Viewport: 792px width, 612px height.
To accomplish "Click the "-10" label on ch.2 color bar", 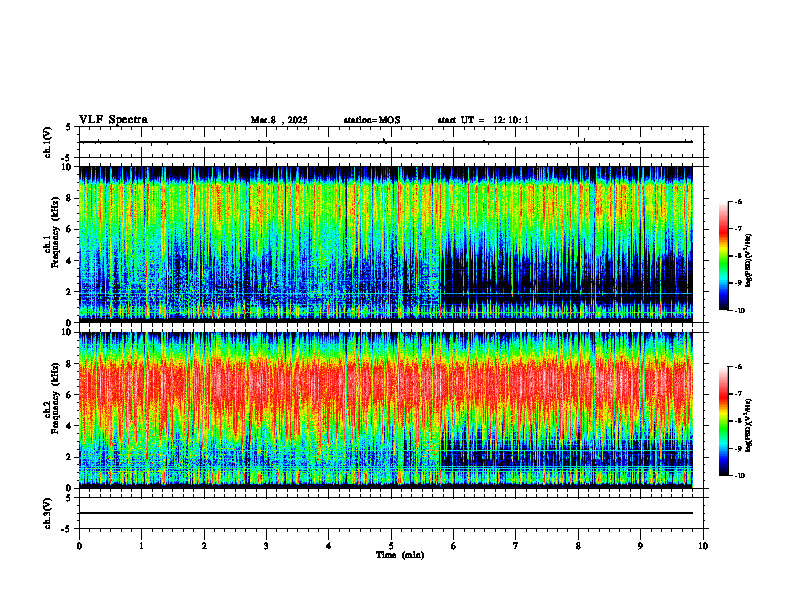I will (x=739, y=476).
